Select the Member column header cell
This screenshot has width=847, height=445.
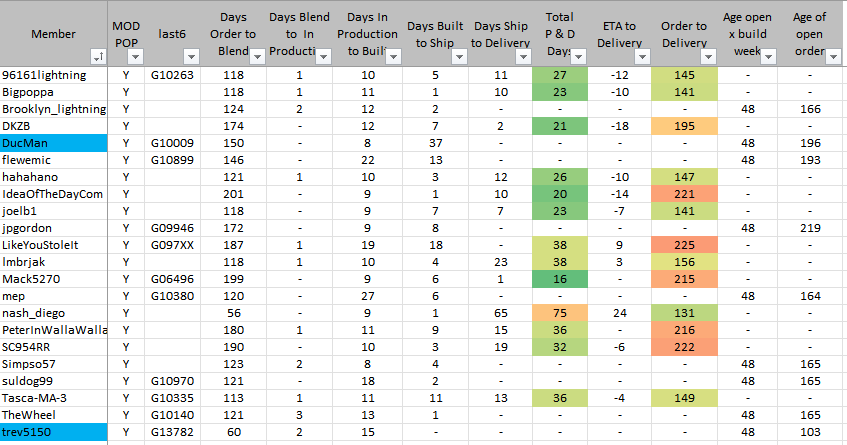pos(52,34)
